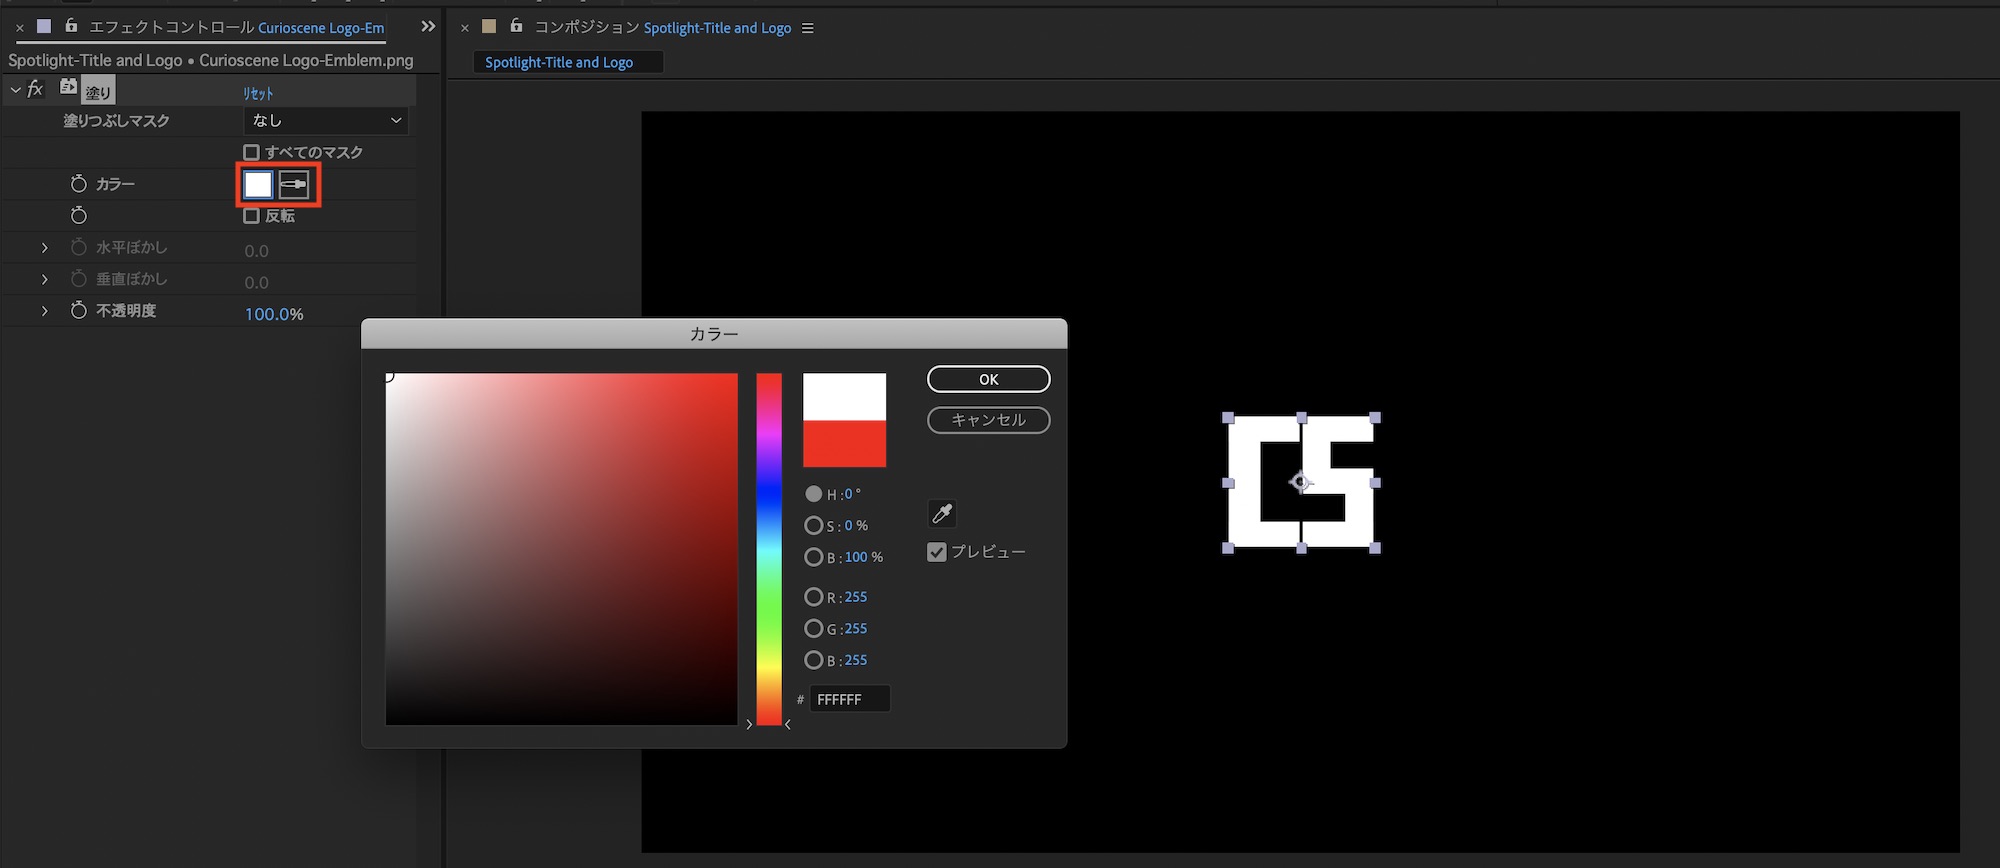Select the S saturation radio button
Viewport: 2000px width, 868px height.
[x=814, y=526]
